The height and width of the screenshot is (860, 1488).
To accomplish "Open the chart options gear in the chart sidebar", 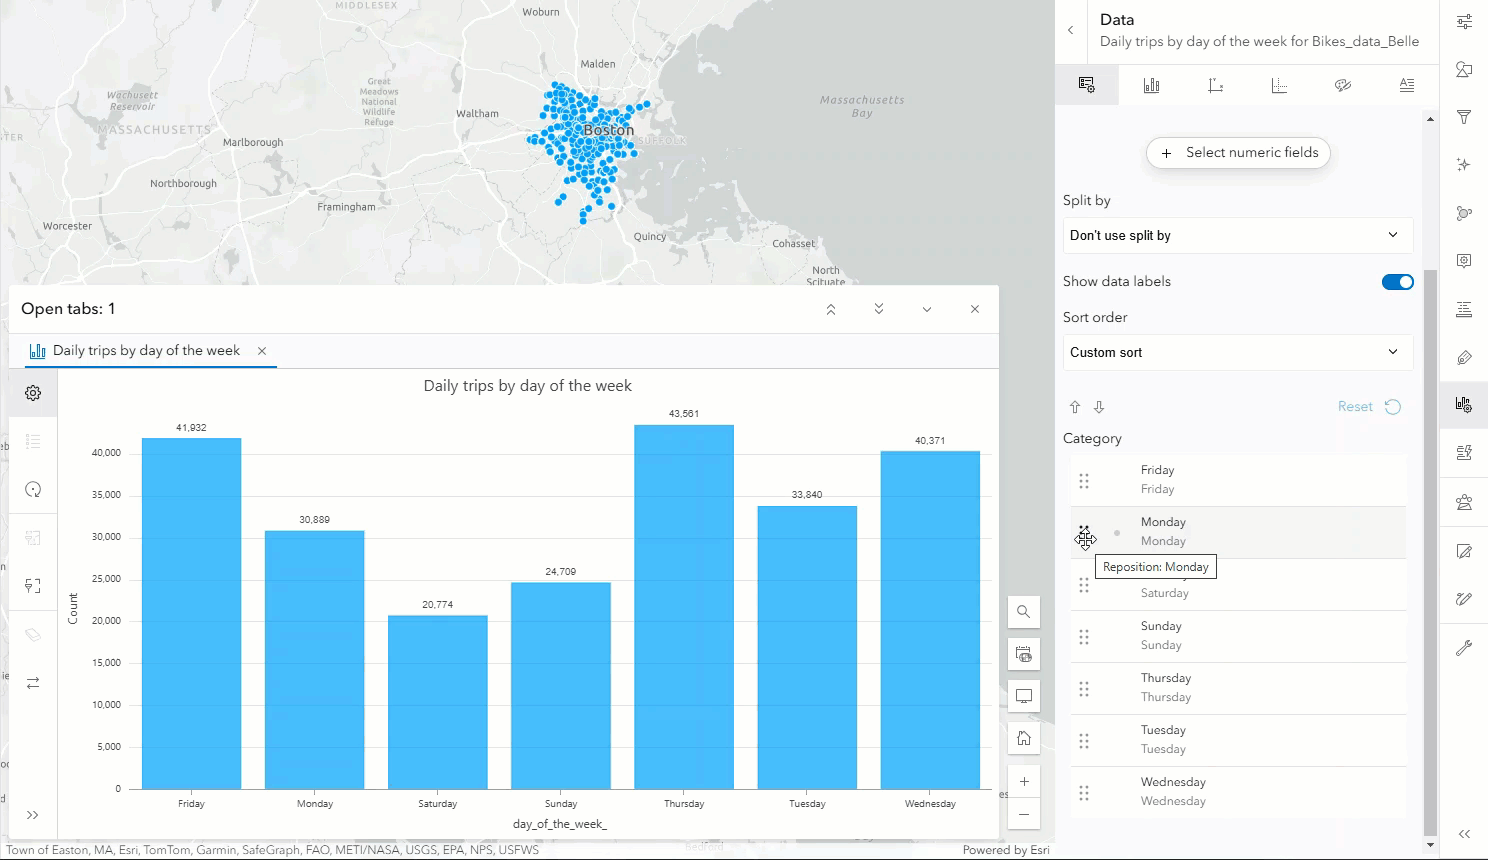I will [x=33, y=392].
